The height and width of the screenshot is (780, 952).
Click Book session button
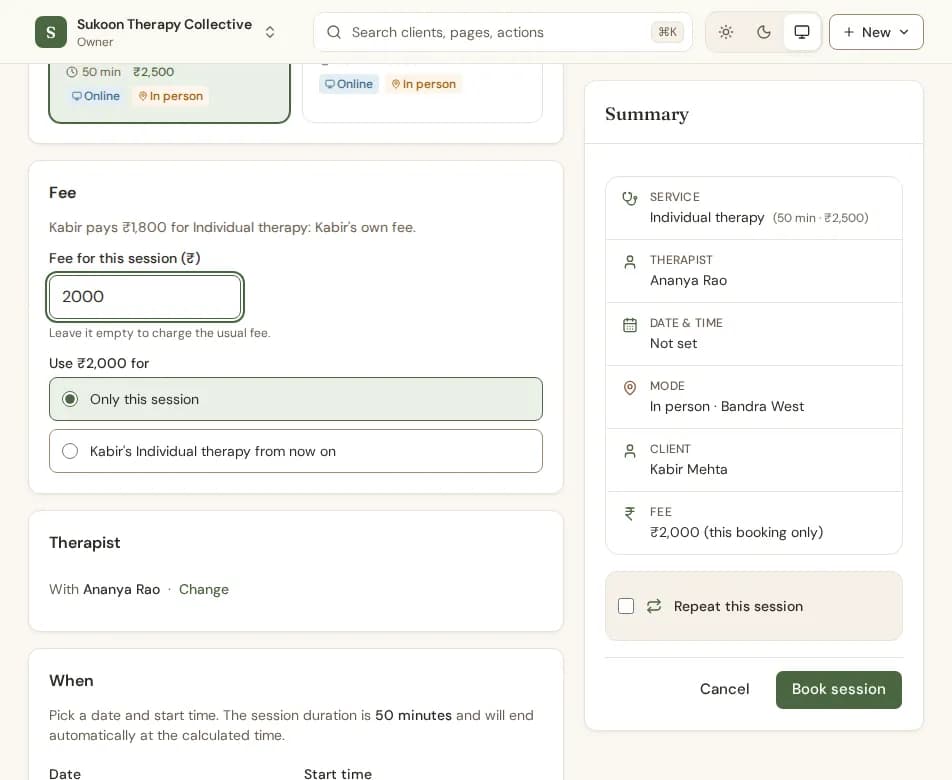tap(838, 689)
